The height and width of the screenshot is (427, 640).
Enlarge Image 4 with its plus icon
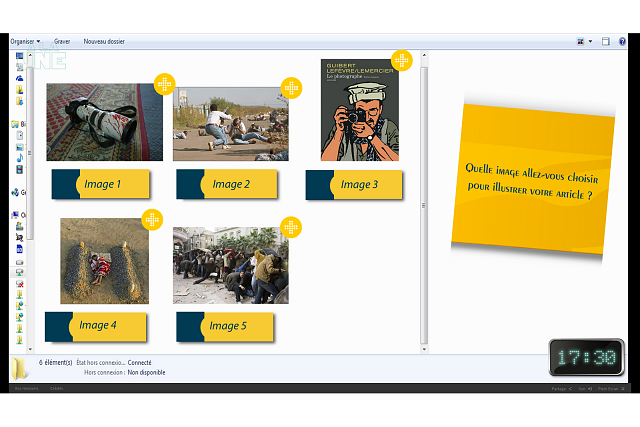tap(152, 220)
